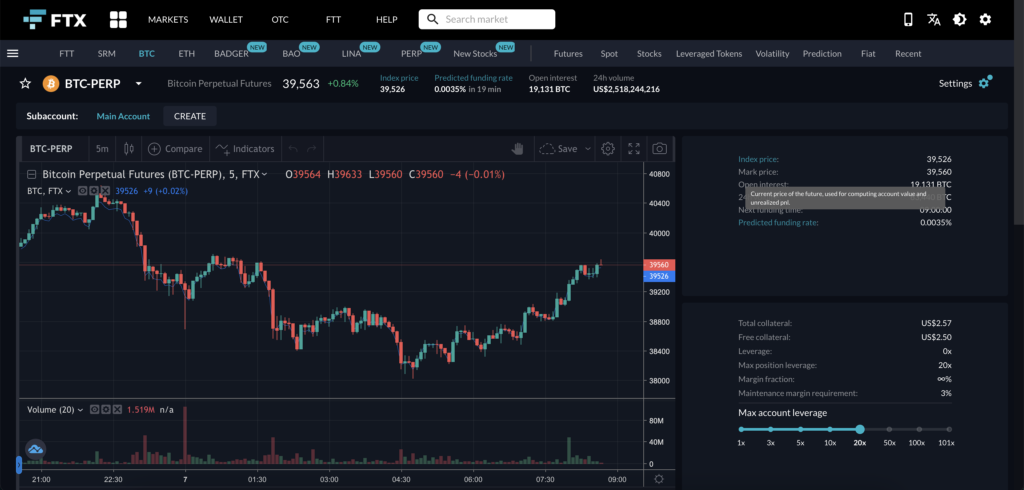
Task: Open the HELP menu
Action: (x=387, y=20)
